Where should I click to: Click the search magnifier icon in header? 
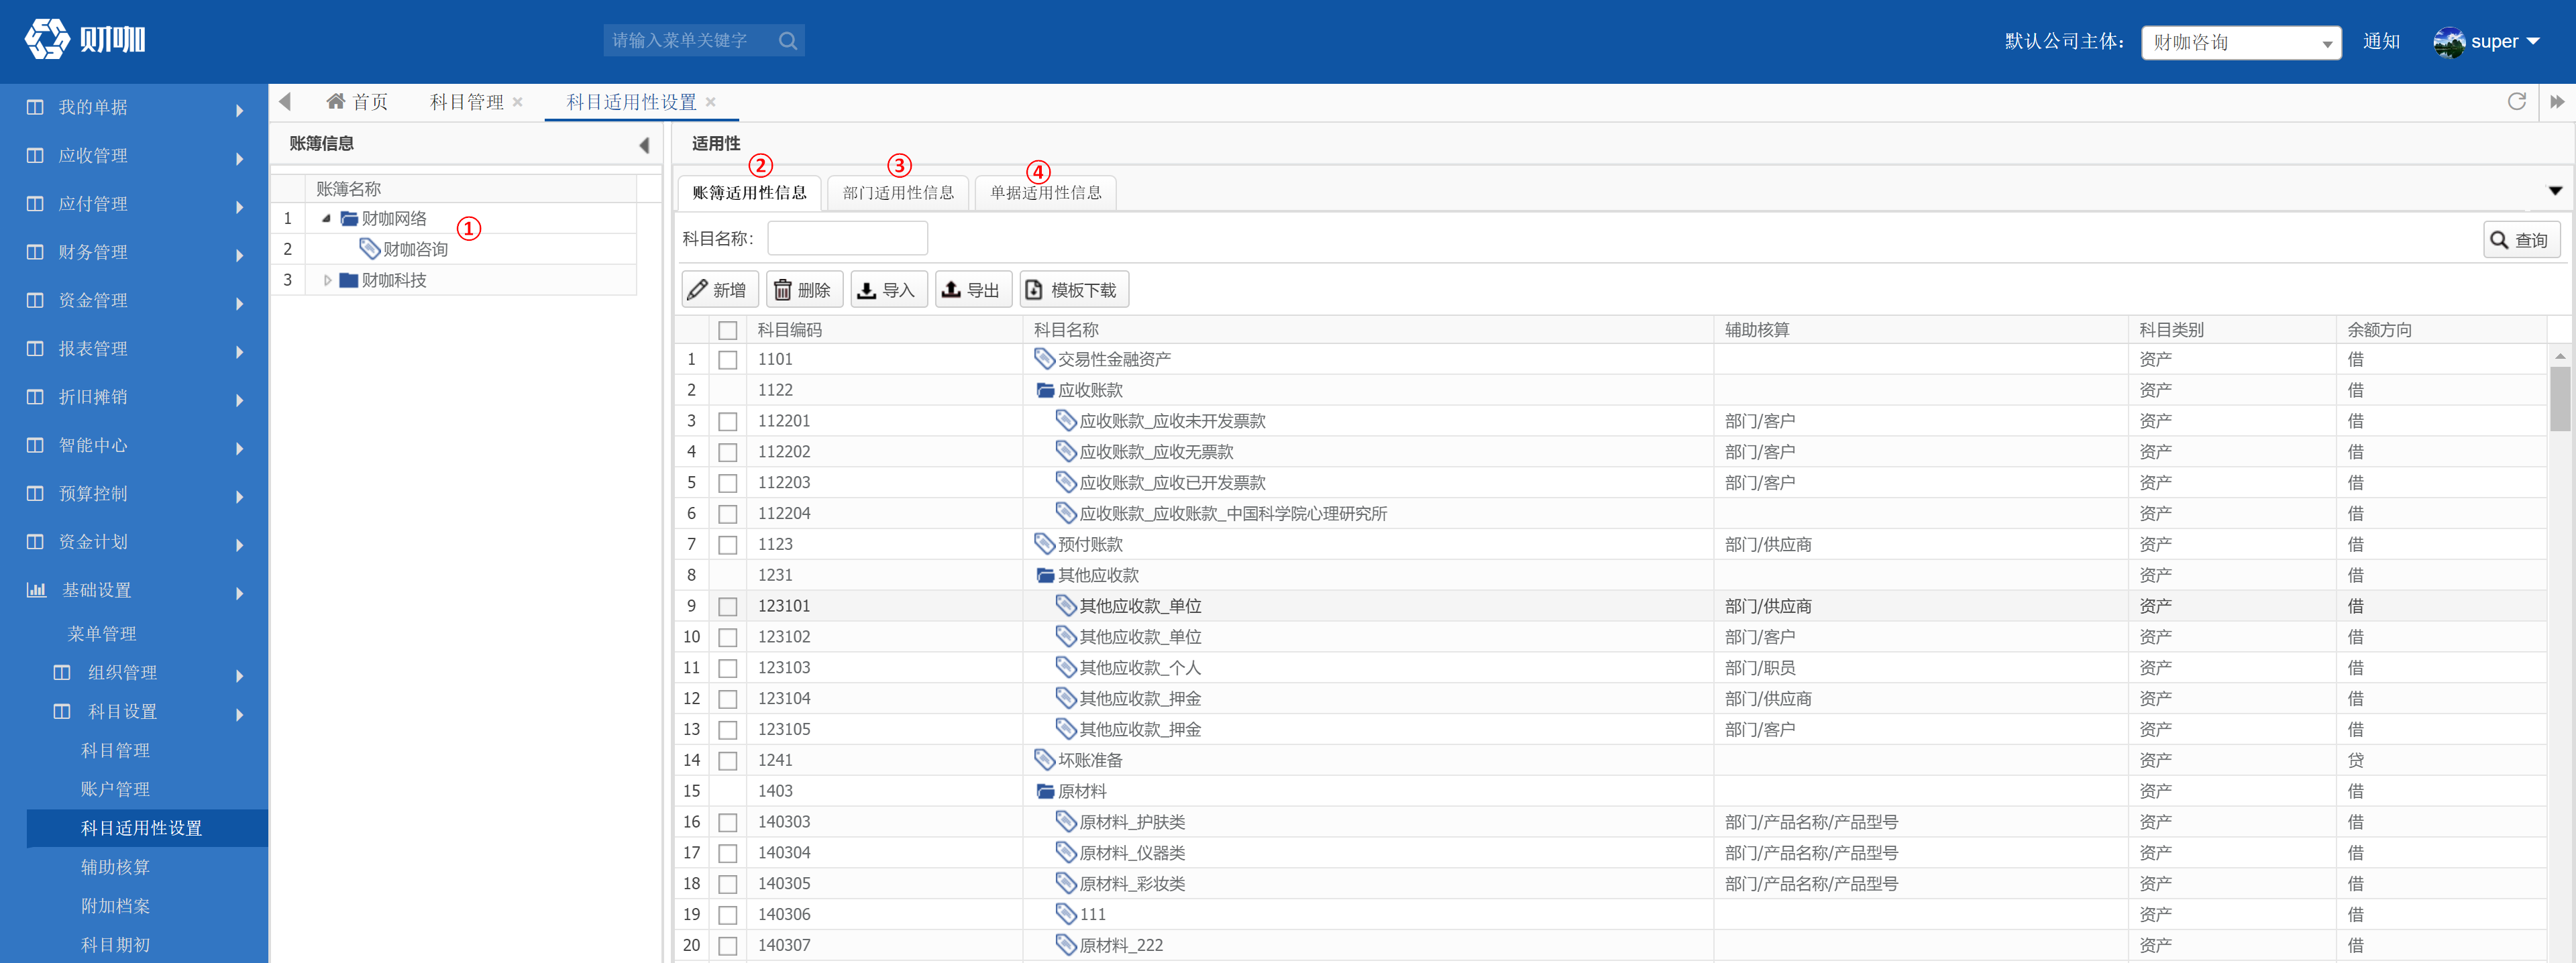tap(788, 41)
